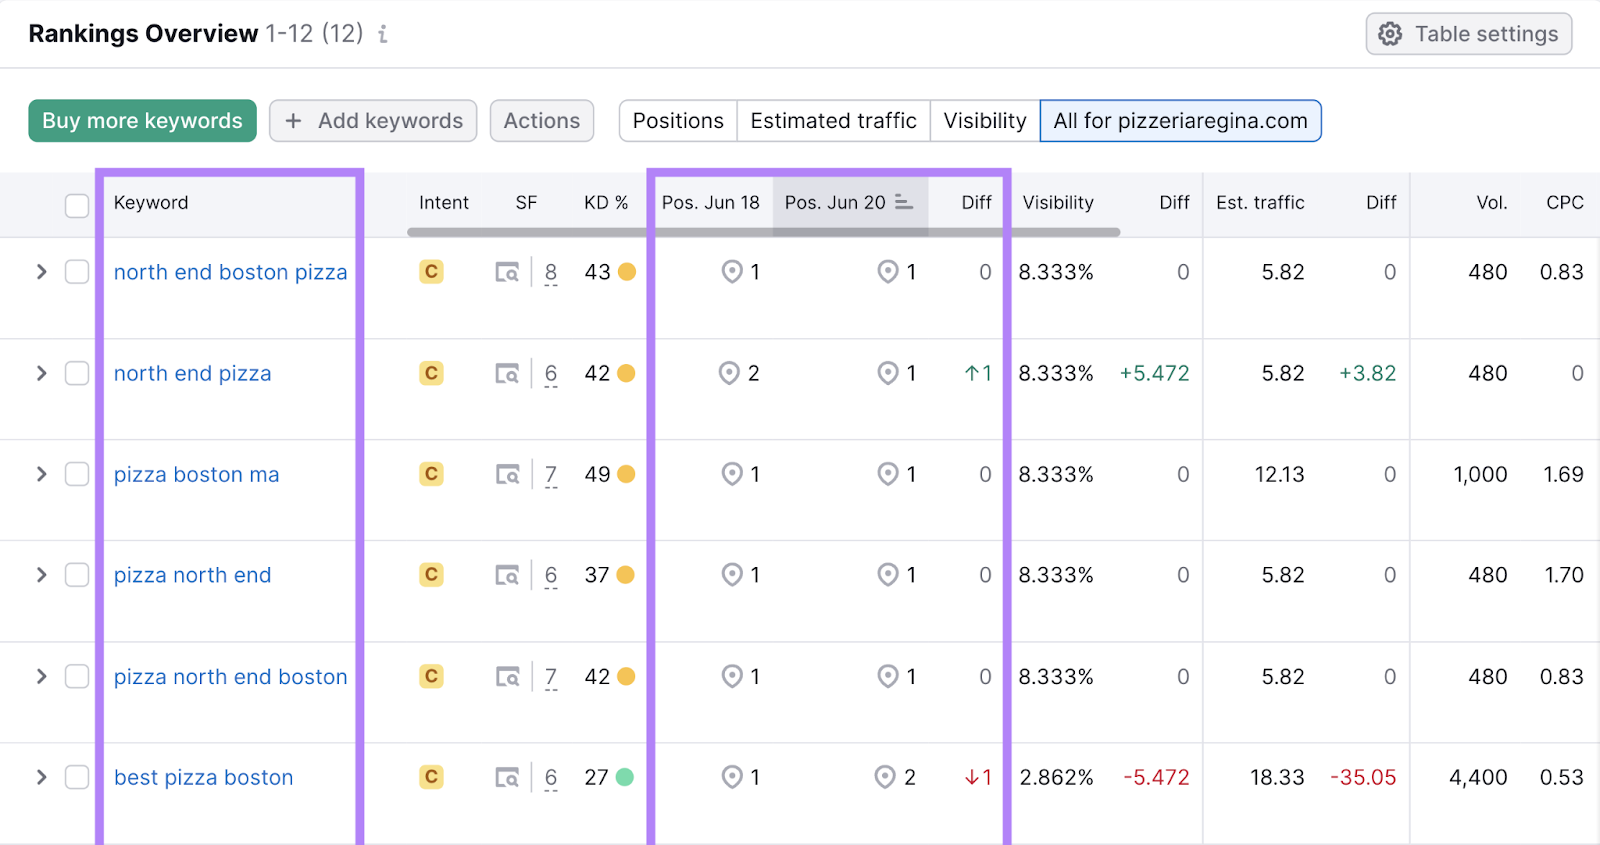
Task: Check the box for north end pizza row
Action: [x=77, y=373]
